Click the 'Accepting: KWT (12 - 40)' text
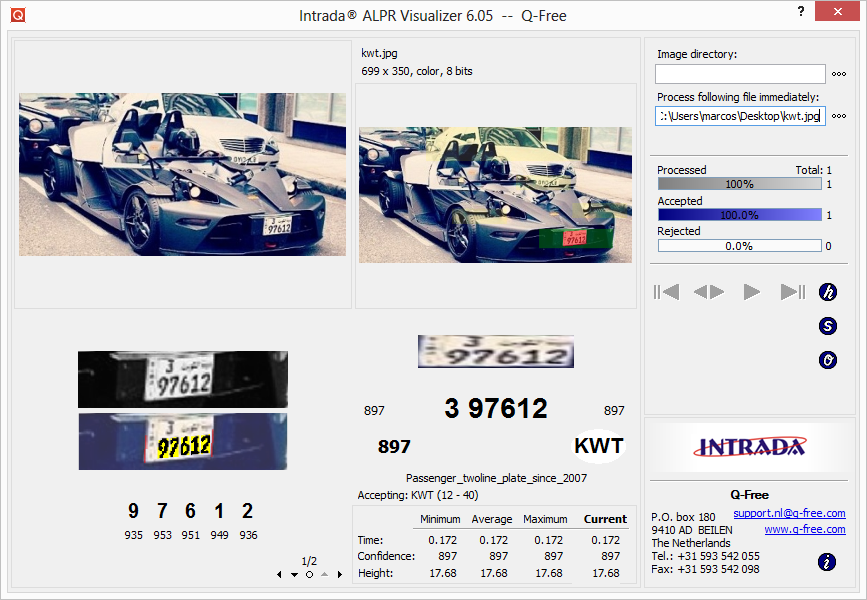867x600 pixels. 418,495
